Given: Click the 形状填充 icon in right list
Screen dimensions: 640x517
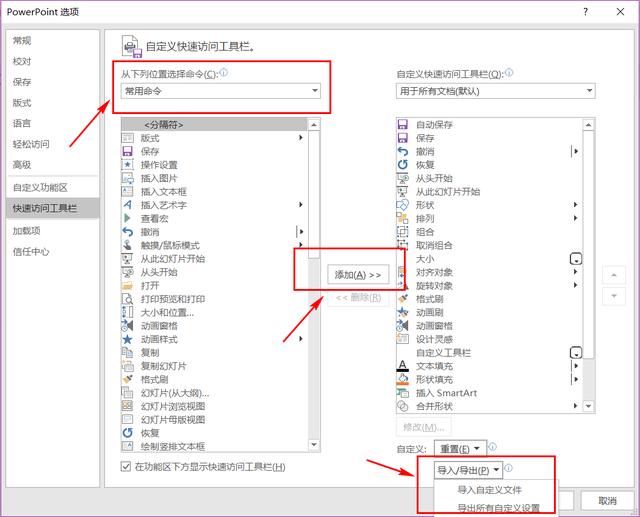Looking at the screenshot, I should pos(402,379).
